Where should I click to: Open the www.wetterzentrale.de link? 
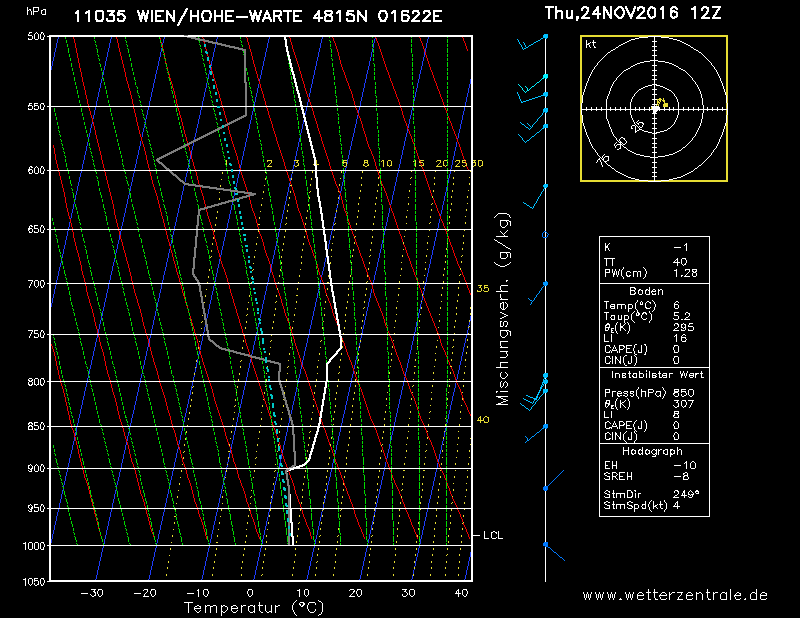pos(675,595)
